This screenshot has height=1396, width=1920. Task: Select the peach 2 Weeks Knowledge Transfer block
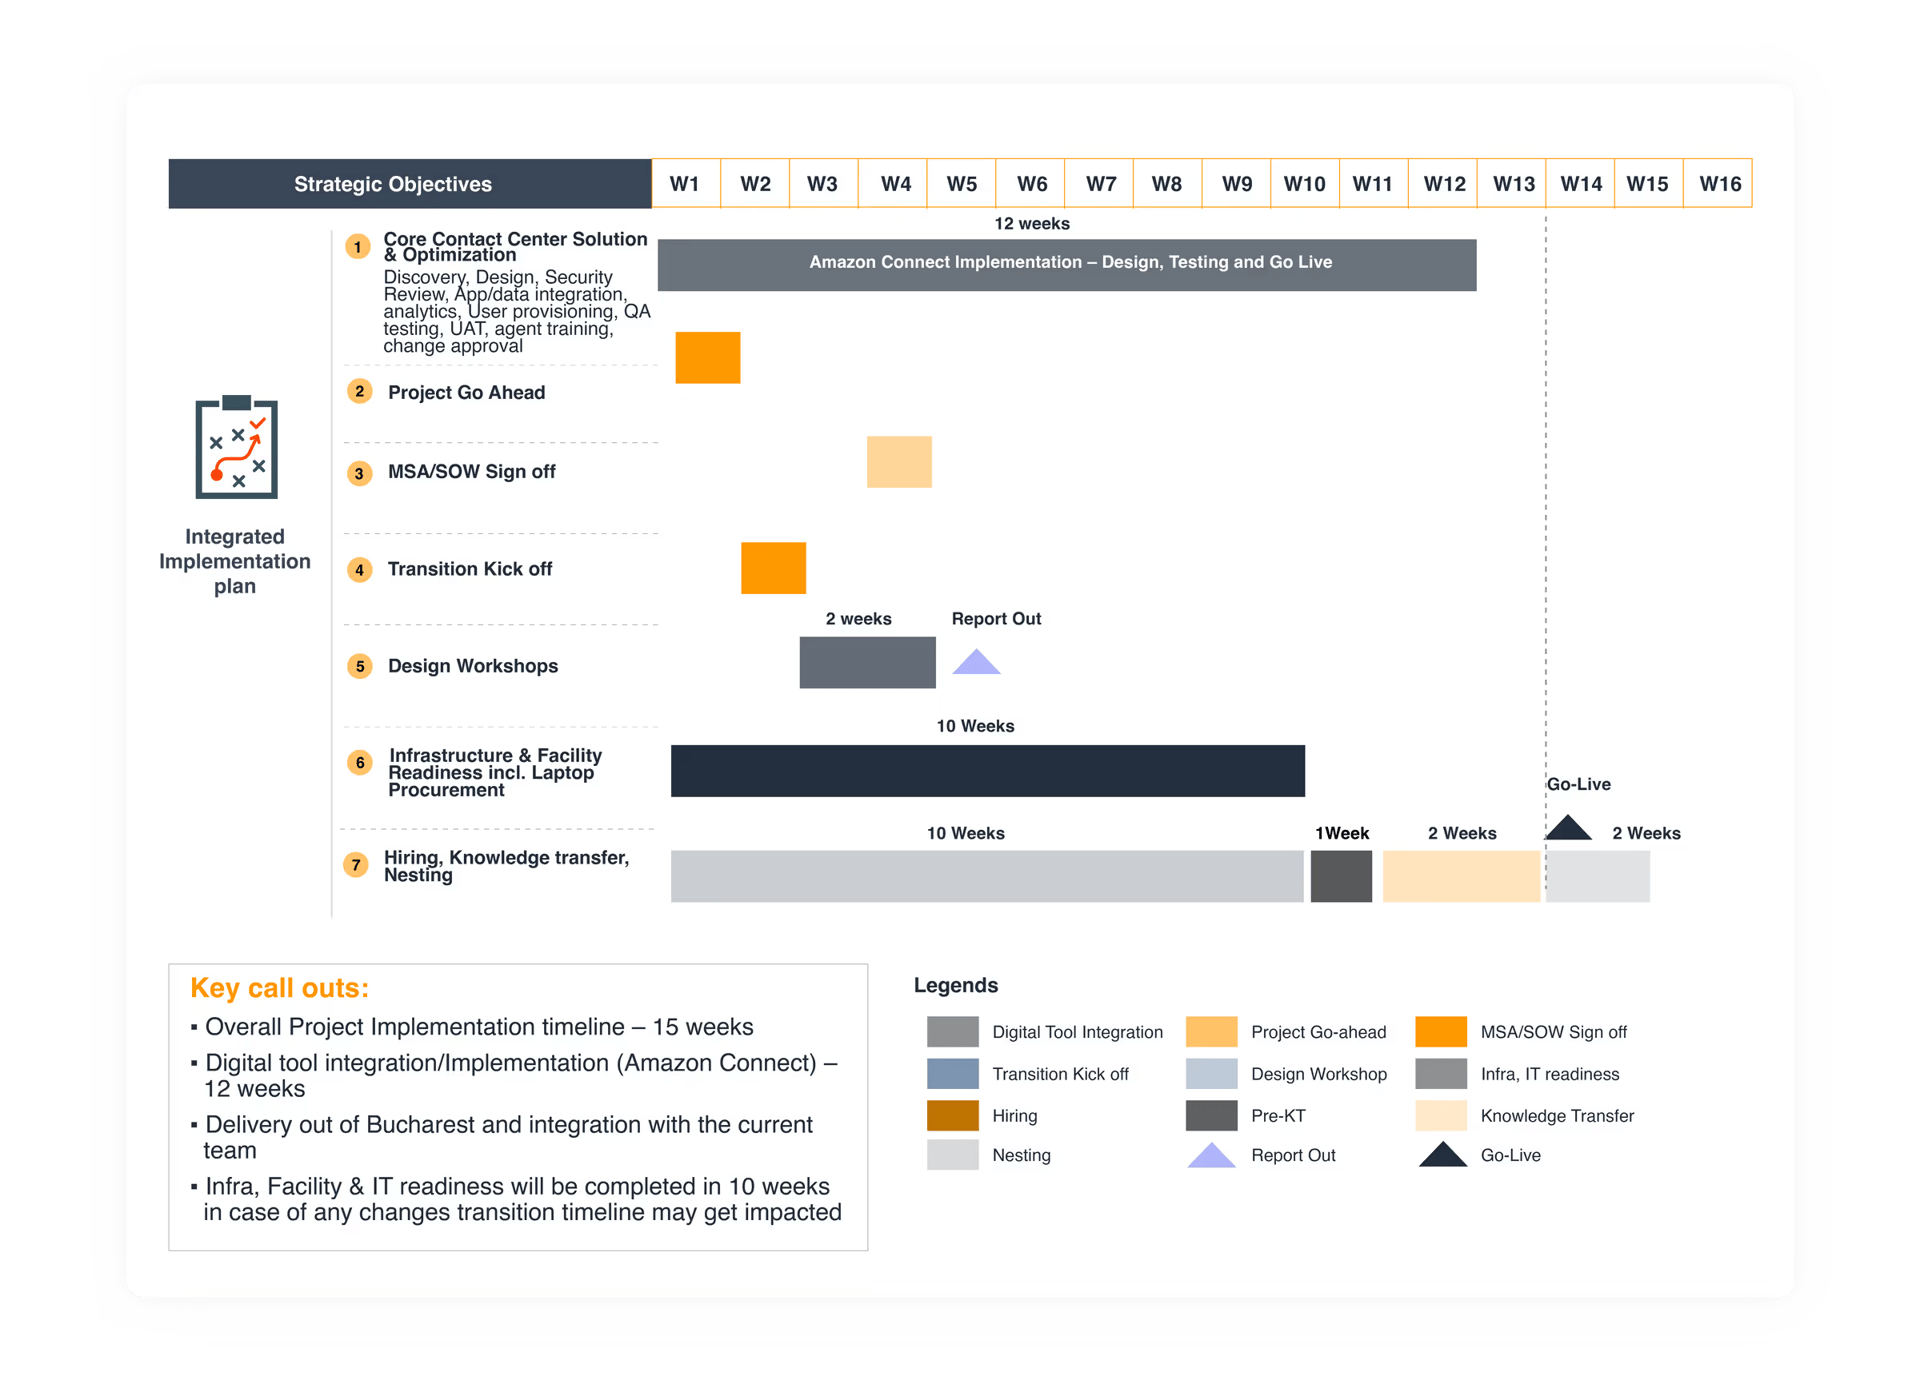(x=1461, y=876)
